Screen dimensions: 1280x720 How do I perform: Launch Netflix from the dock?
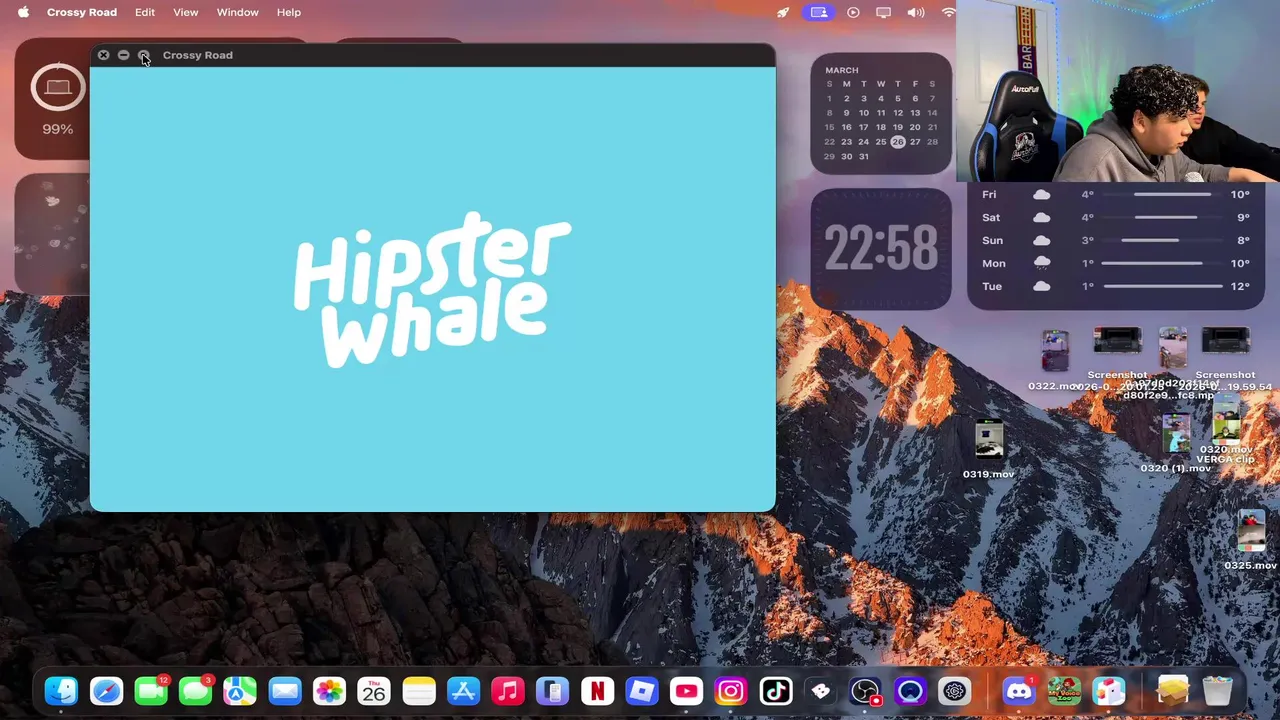[x=597, y=691]
